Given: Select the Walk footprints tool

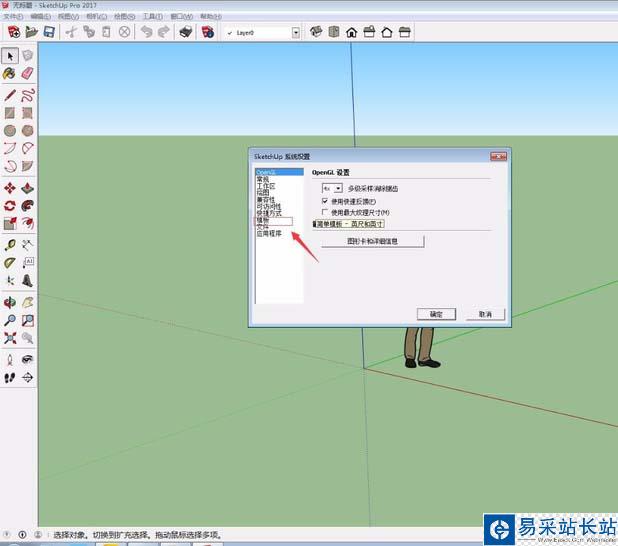Looking at the screenshot, I should point(10,378).
